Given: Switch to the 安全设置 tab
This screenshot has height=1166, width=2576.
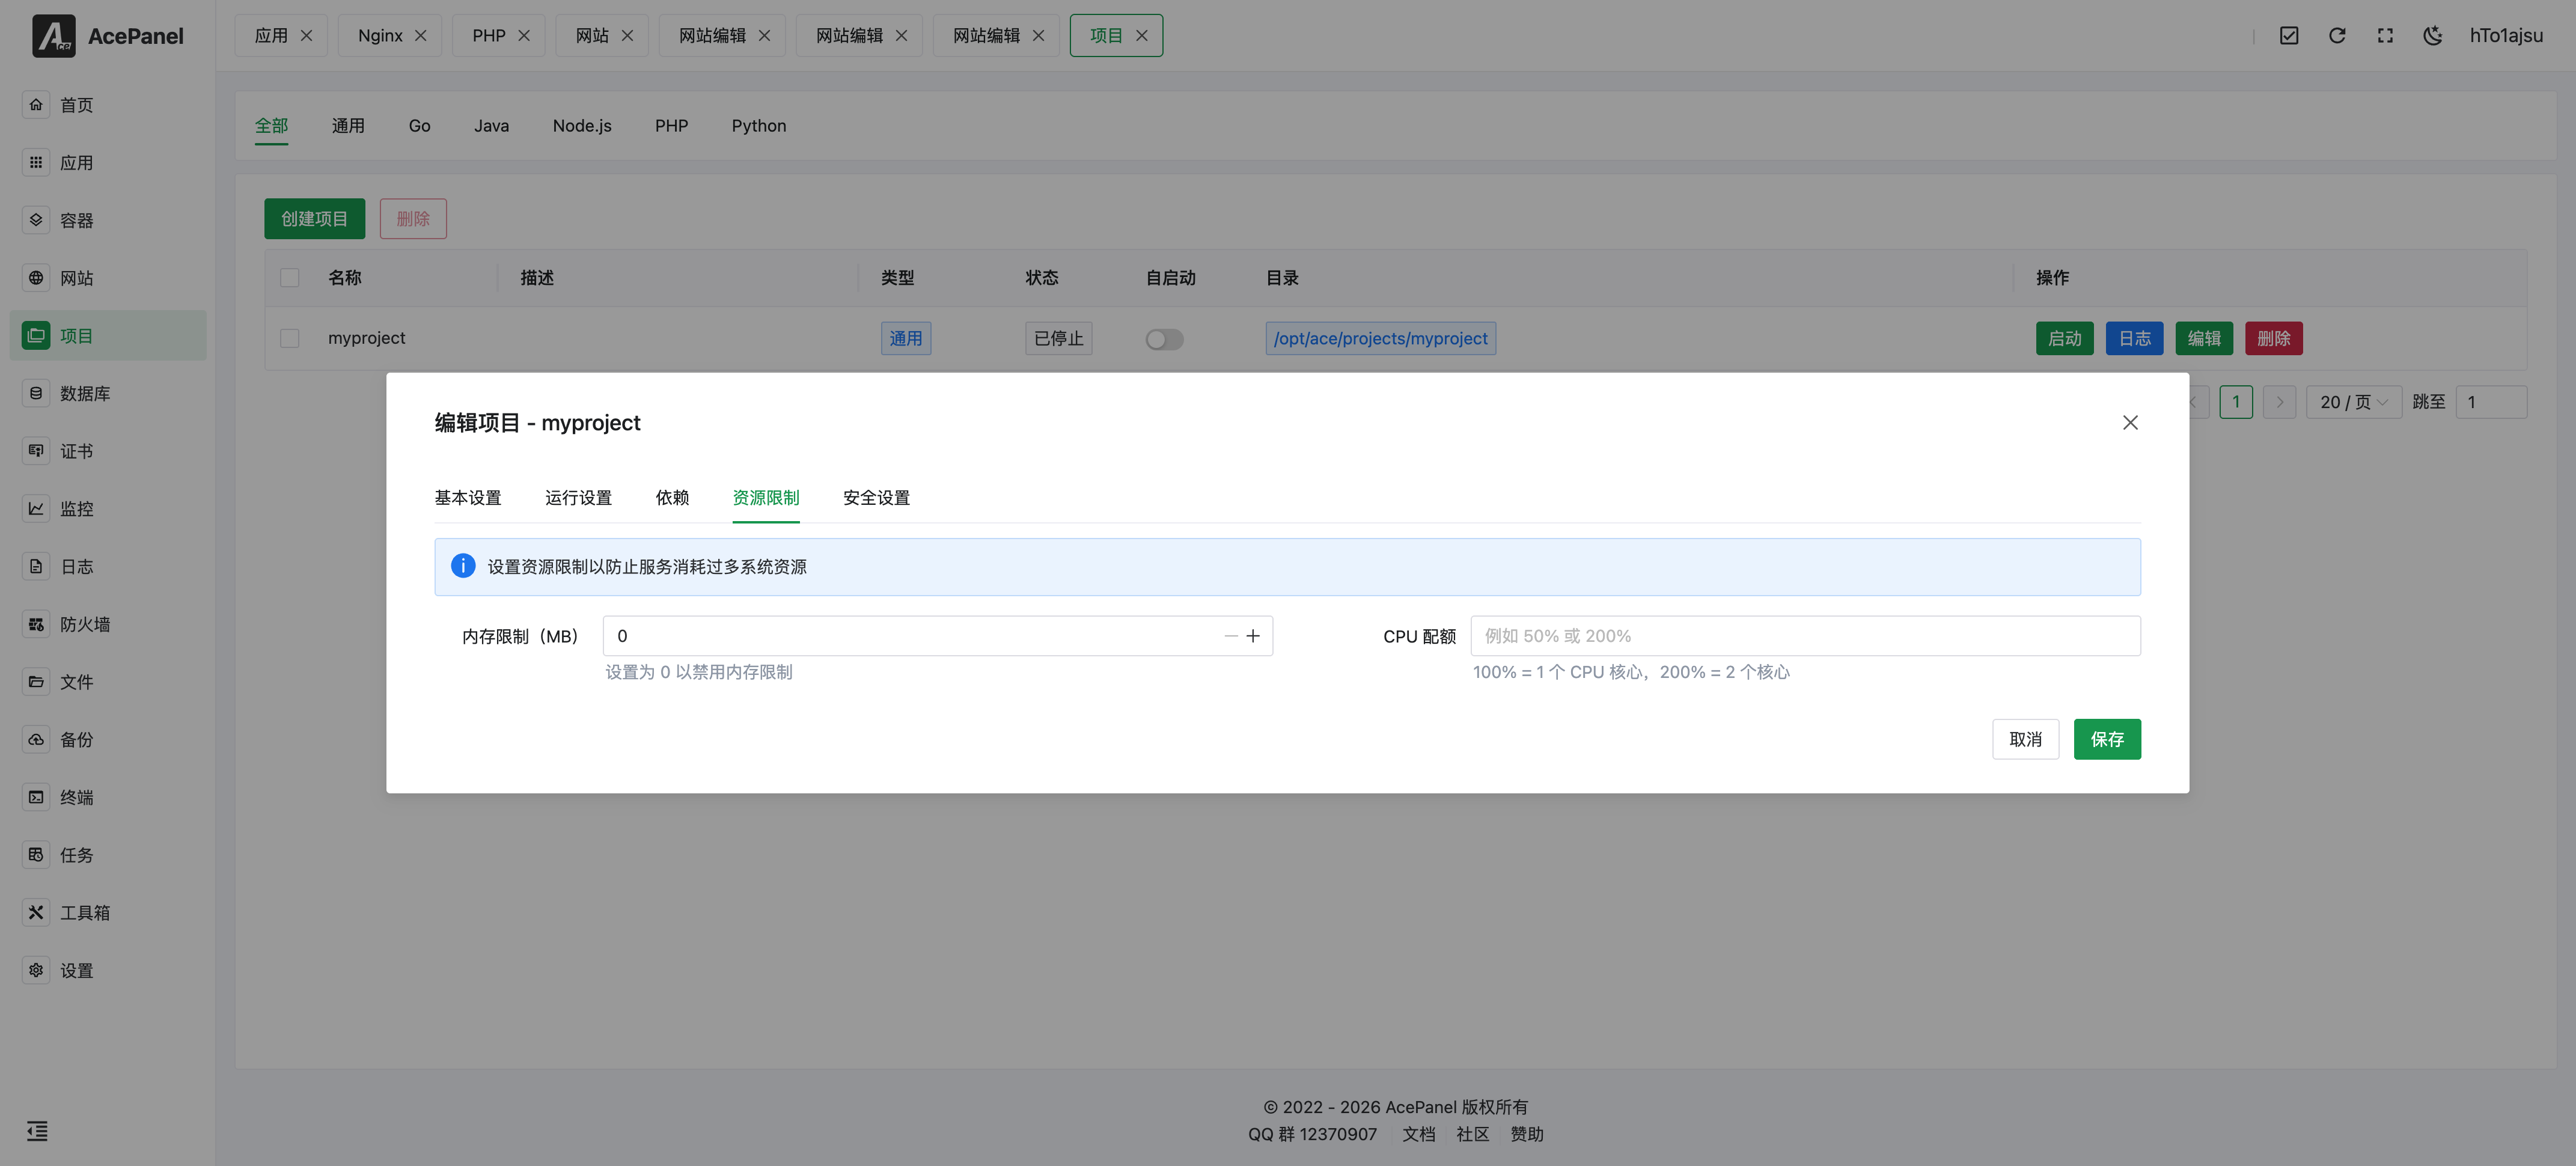Looking at the screenshot, I should click(x=876, y=498).
